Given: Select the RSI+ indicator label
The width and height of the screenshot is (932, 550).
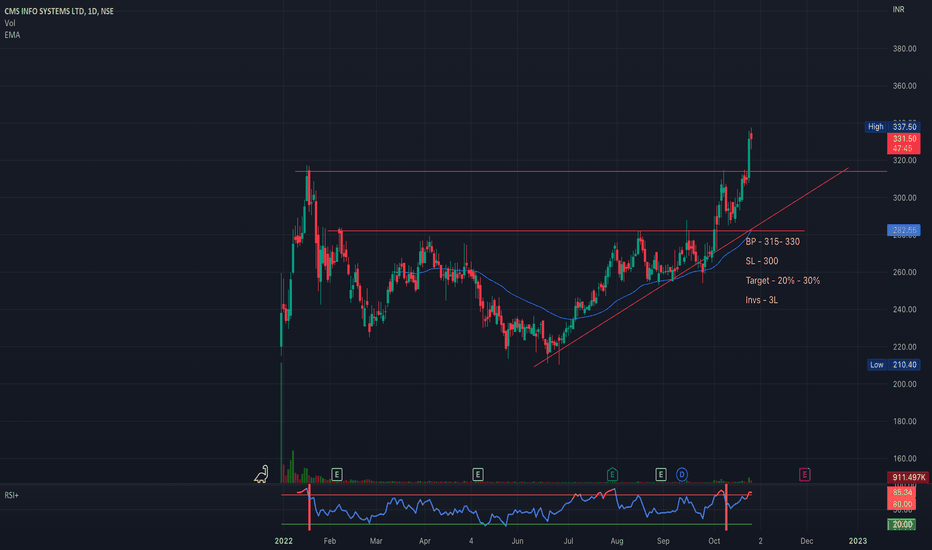Looking at the screenshot, I should [11, 495].
